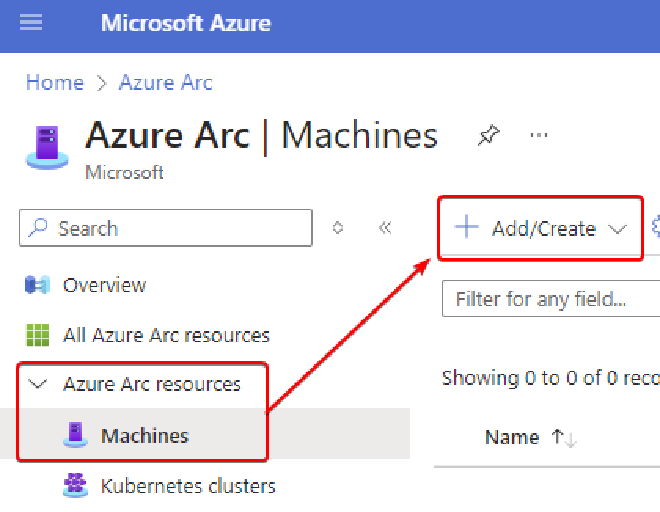The width and height of the screenshot is (660, 512).
Task: Collapse the sidebar with double chevron
Action: [385, 228]
